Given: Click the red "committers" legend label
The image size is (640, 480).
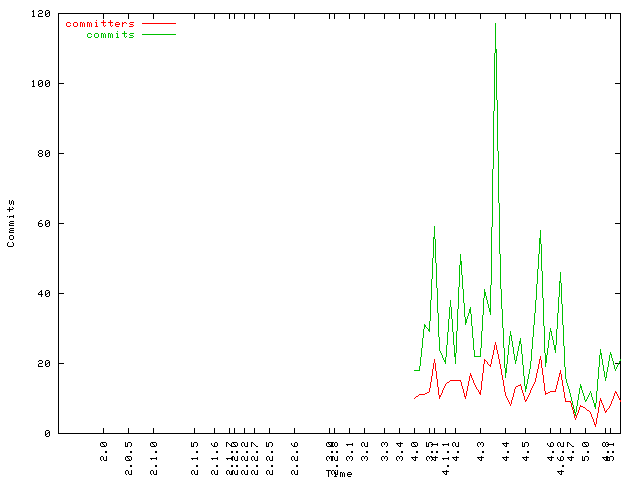Looking at the screenshot, I should click(x=99, y=23).
